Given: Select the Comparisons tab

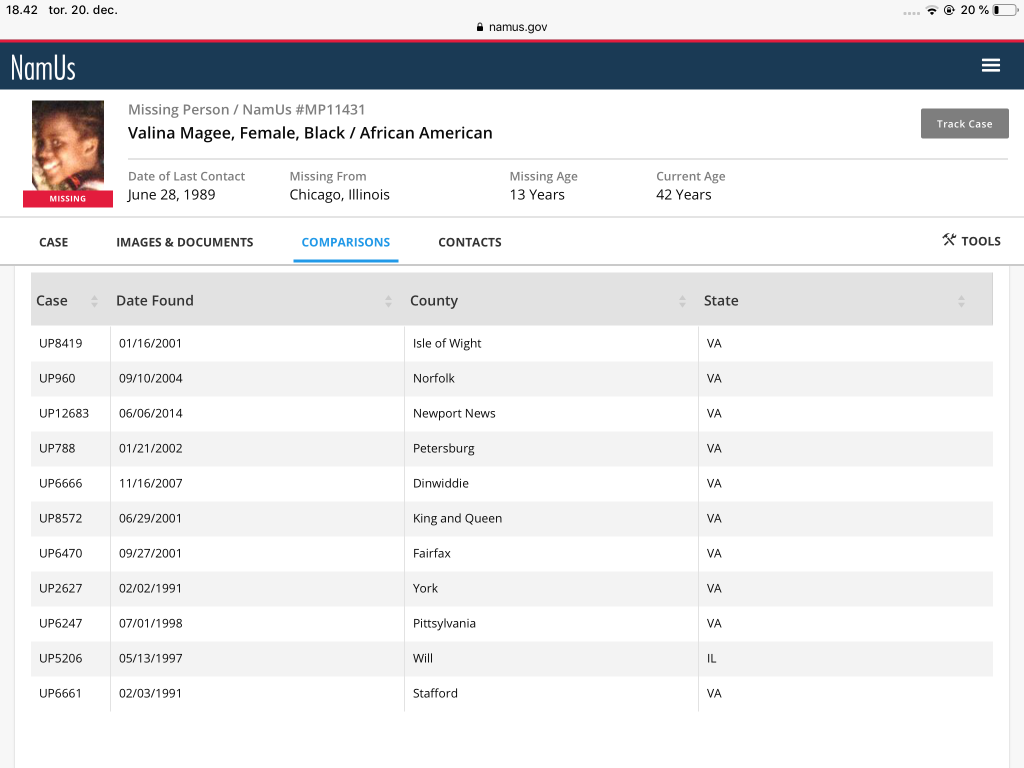Looking at the screenshot, I should [x=345, y=242].
